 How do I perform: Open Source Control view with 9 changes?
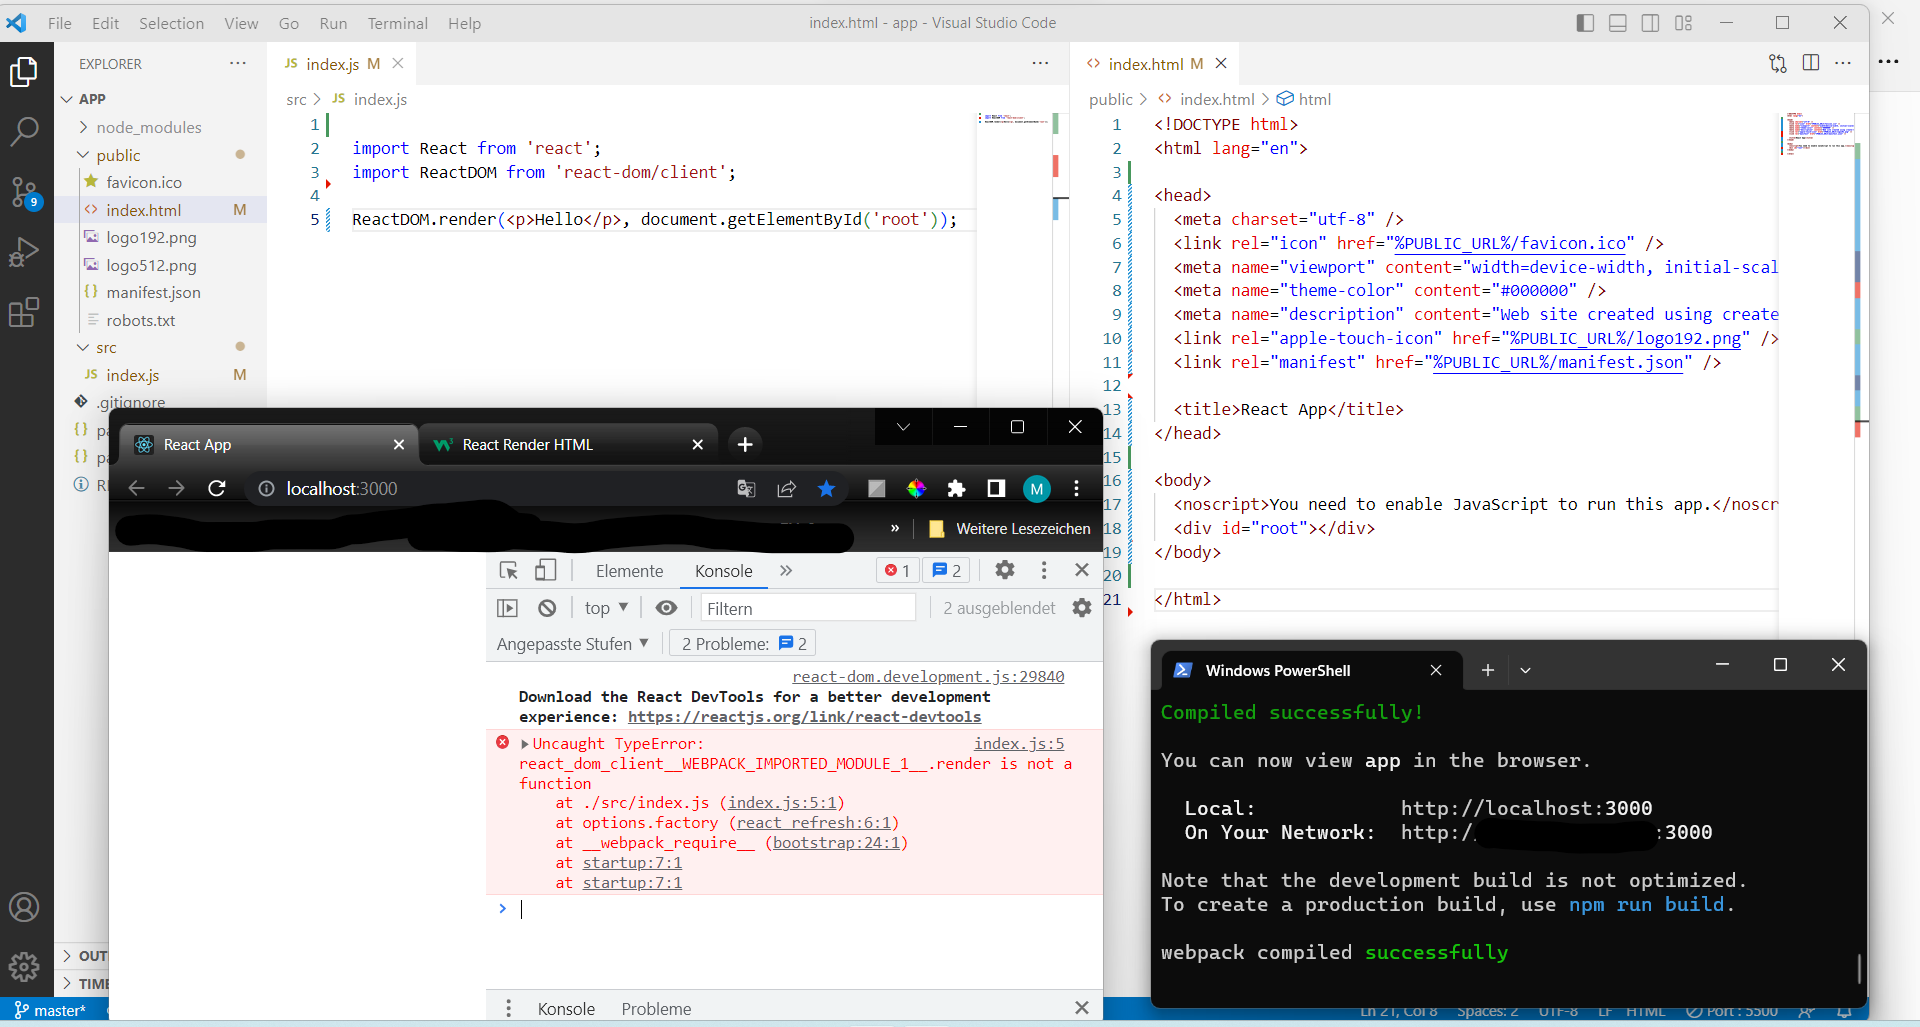coord(24,192)
